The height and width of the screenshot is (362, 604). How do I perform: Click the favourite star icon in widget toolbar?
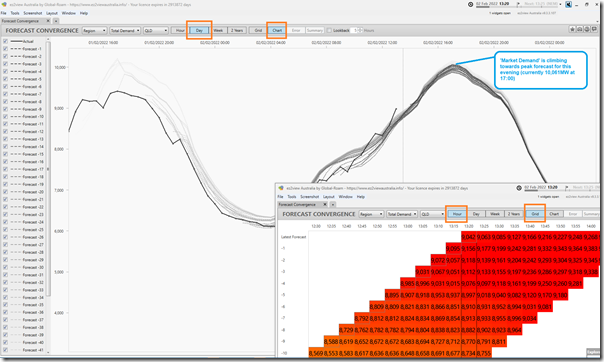tap(572, 29)
